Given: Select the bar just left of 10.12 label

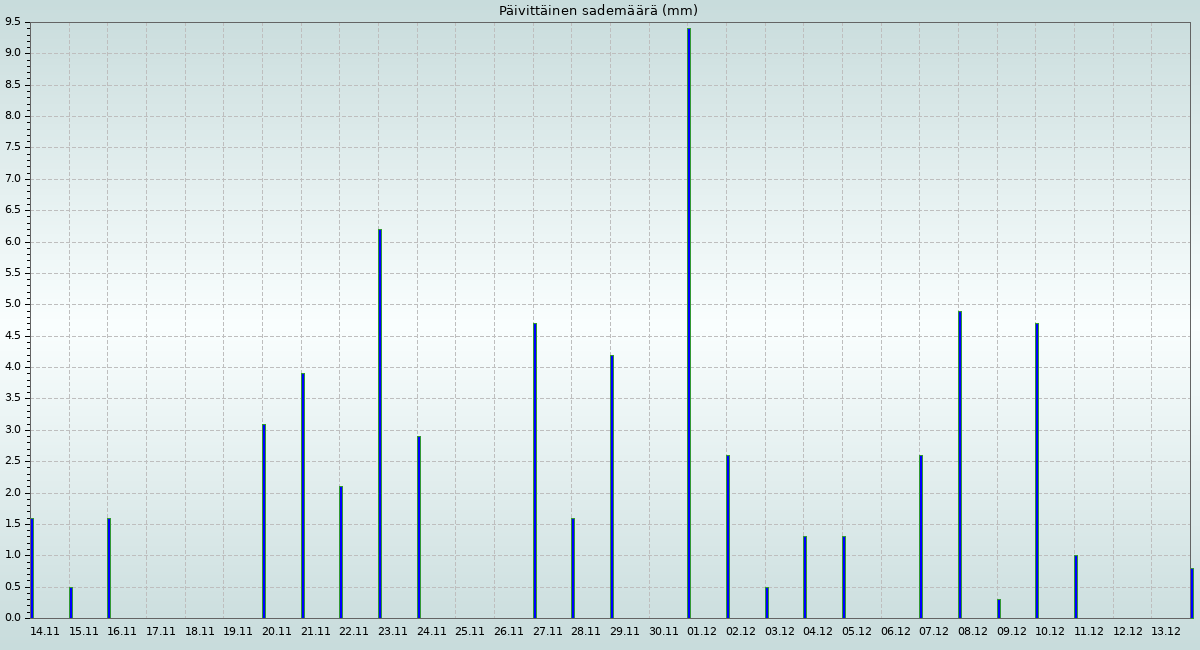Looking at the screenshot, I should tap(1037, 470).
